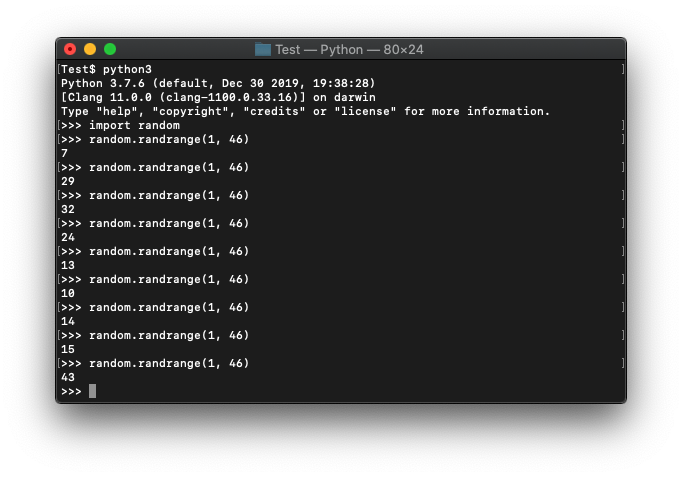Click the window title 'Test — Python — 80×24'
Viewport: 682px width, 477px height.
coord(349,50)
